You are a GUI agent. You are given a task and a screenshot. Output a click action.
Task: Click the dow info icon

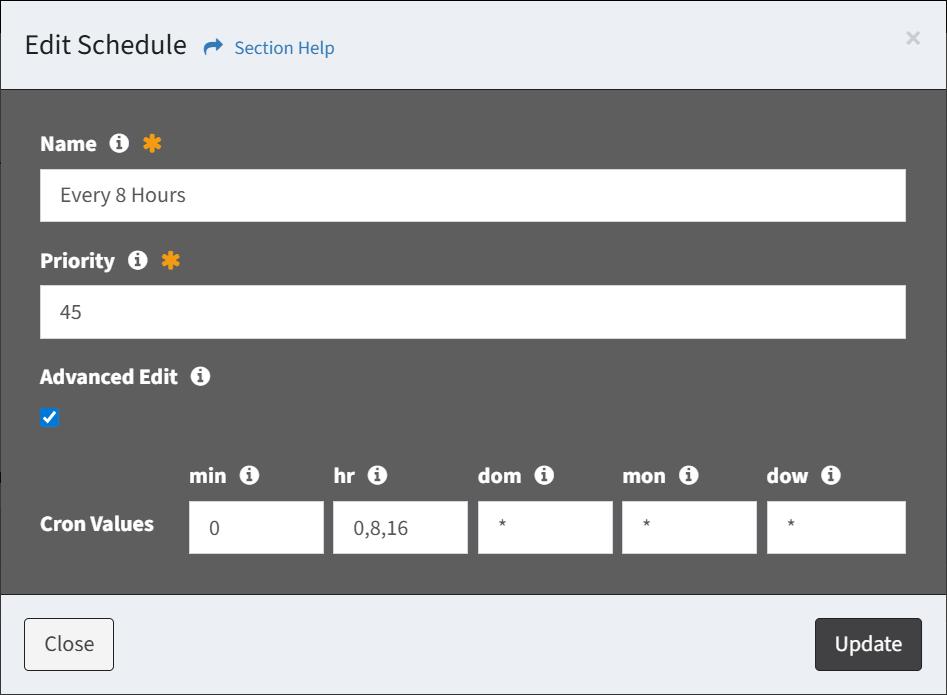click(830, 476)
